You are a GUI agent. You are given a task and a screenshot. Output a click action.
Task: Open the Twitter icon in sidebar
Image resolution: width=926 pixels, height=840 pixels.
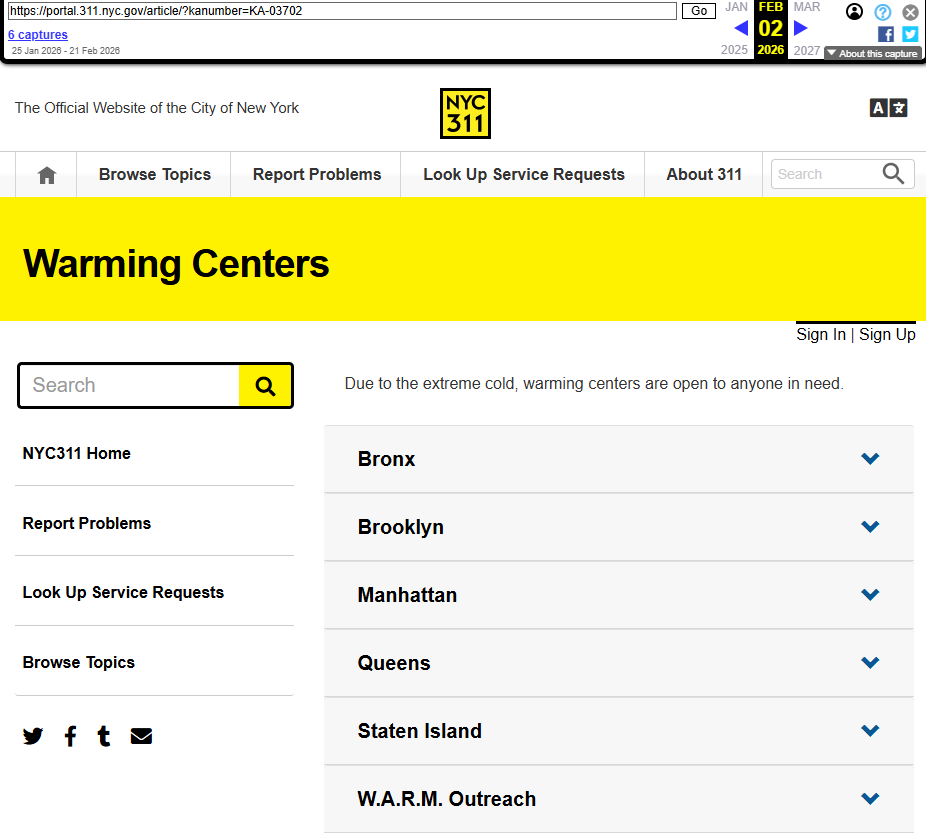tap(33, 737)
